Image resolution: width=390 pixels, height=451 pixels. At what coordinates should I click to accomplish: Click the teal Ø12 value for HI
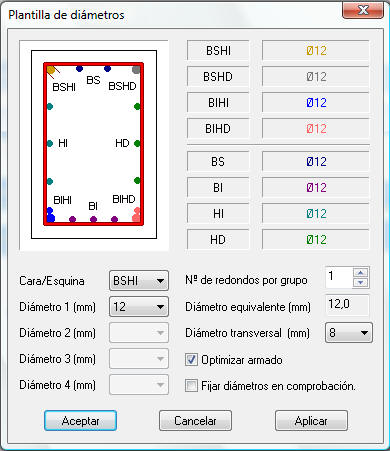coord(316,214)
